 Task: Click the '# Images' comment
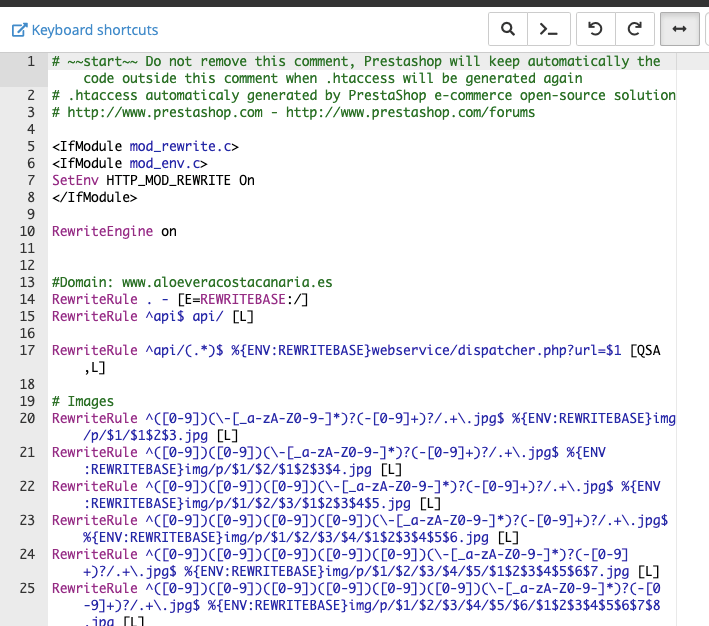point(83,401)
